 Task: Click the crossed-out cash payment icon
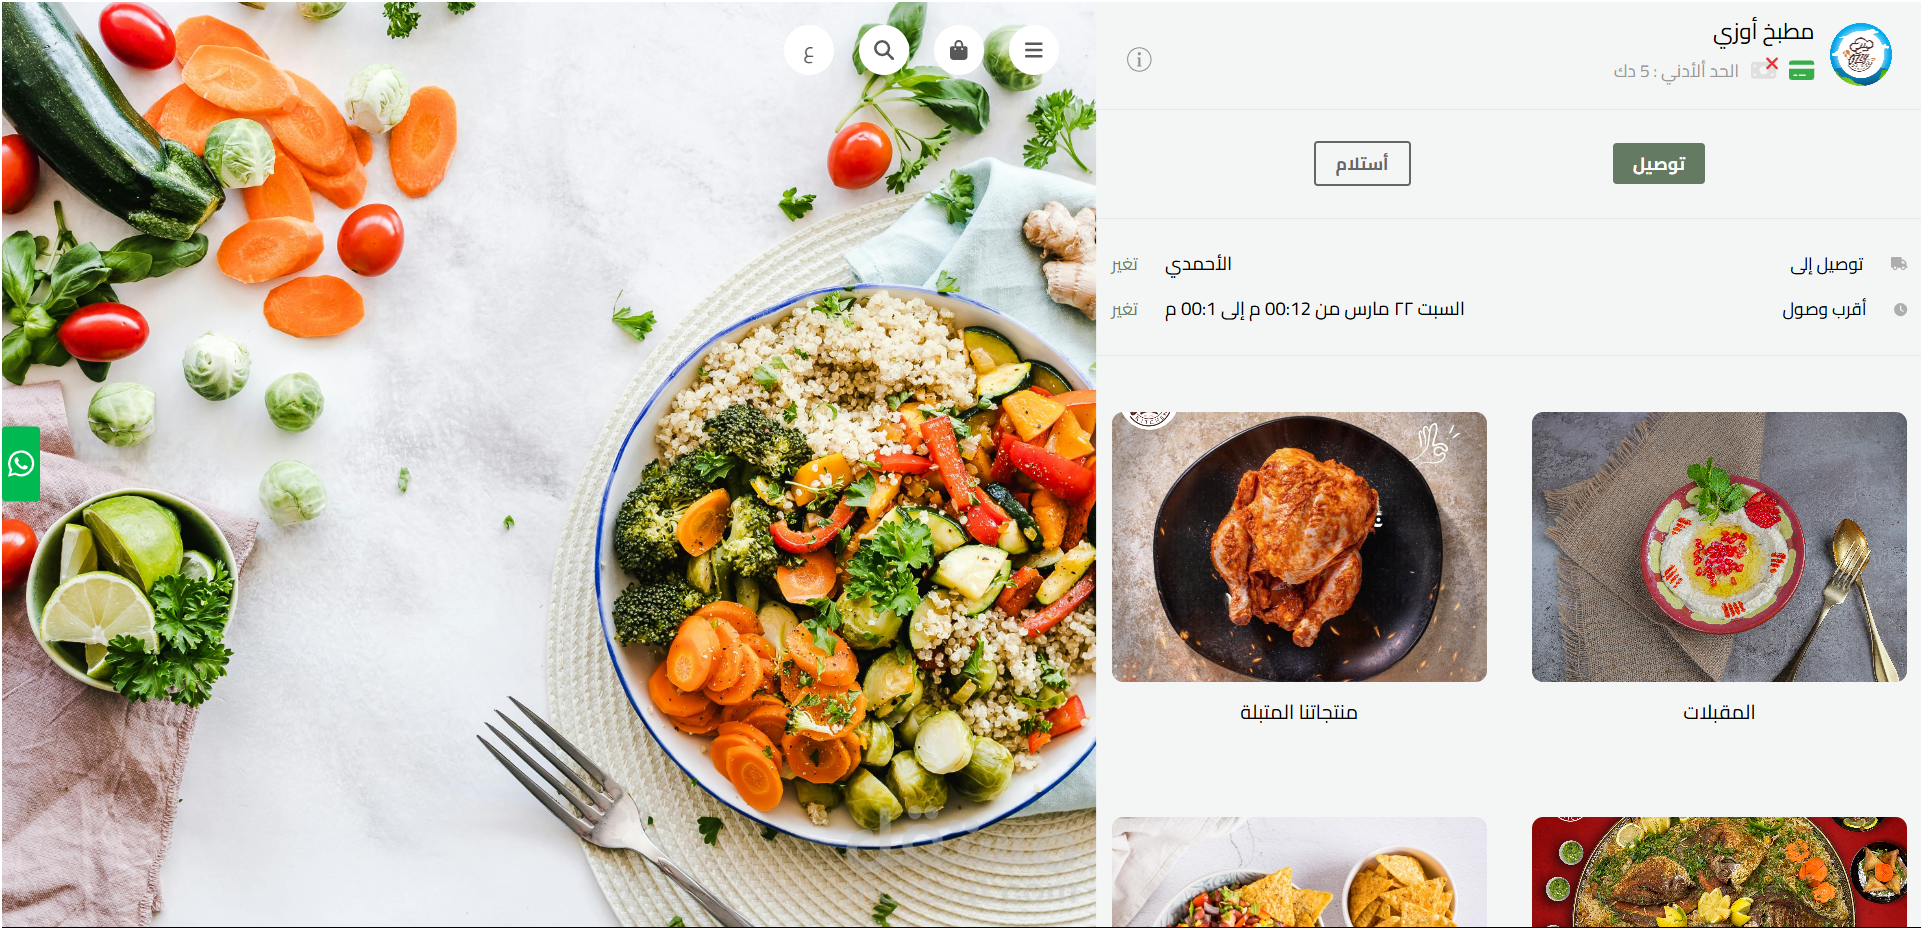(x=1764, y=69)
